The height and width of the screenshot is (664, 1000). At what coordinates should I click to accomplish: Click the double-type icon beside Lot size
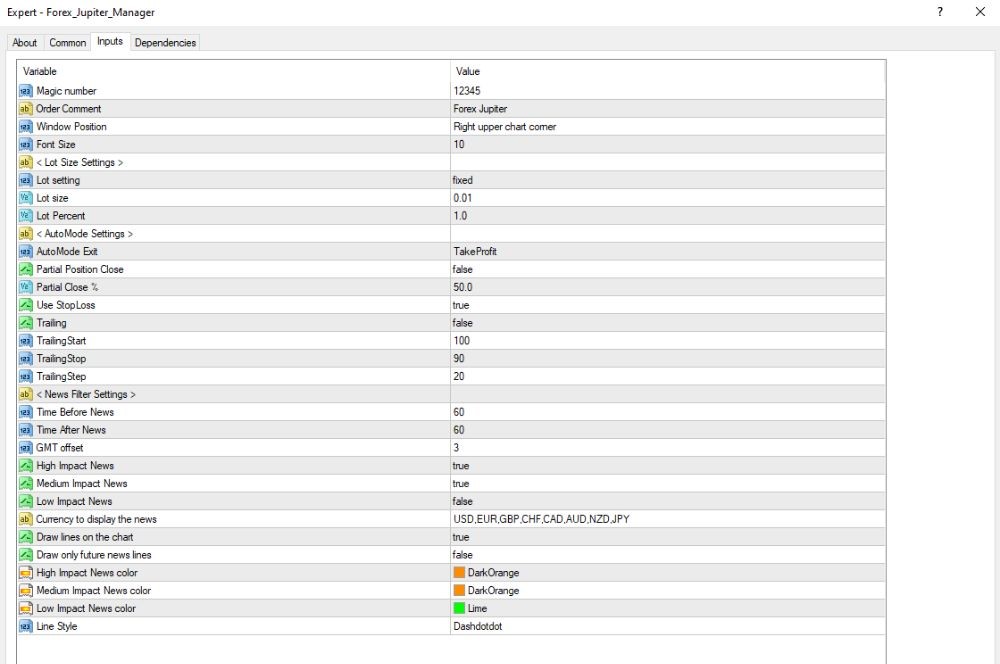point(26,198)
